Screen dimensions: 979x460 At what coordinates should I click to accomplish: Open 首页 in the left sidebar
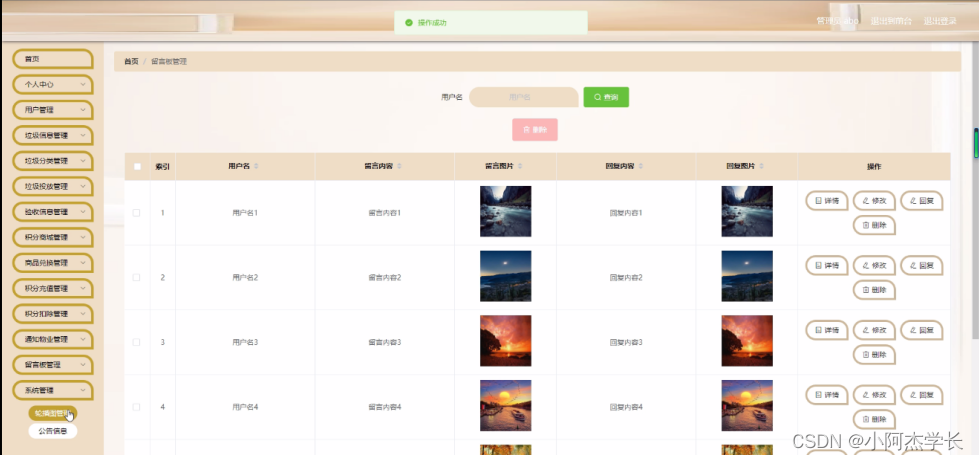(53, 59)
